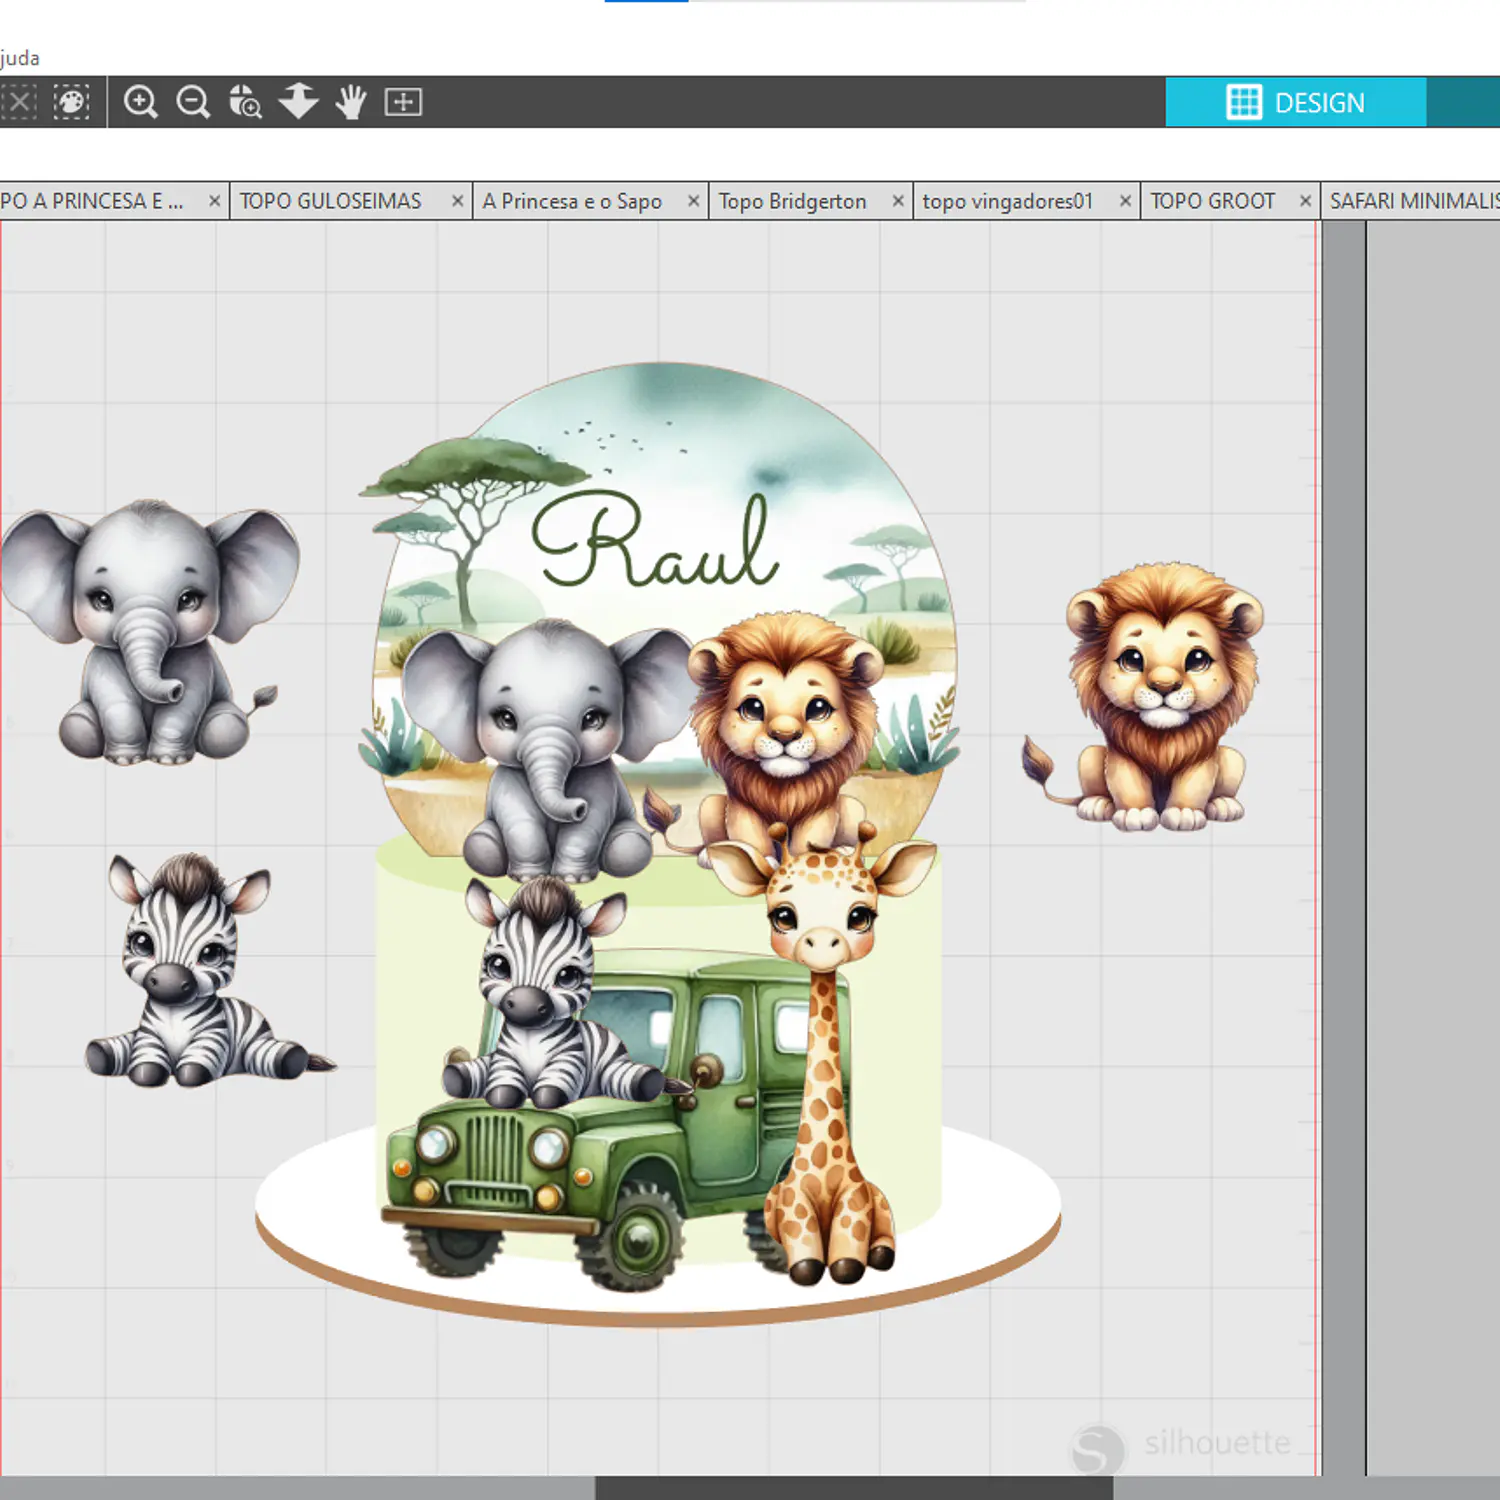
Task: Open the DESIGN view tab
Action: pos(1296,102)
